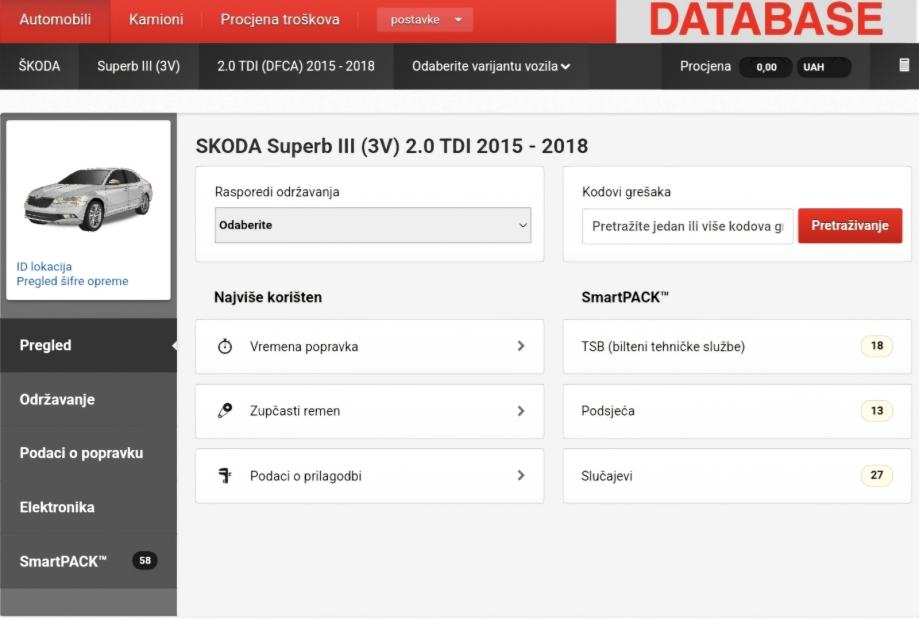The image size is (919, 619).
Task: Click the red Pretraživanje button
Action: tap(850, 226)
